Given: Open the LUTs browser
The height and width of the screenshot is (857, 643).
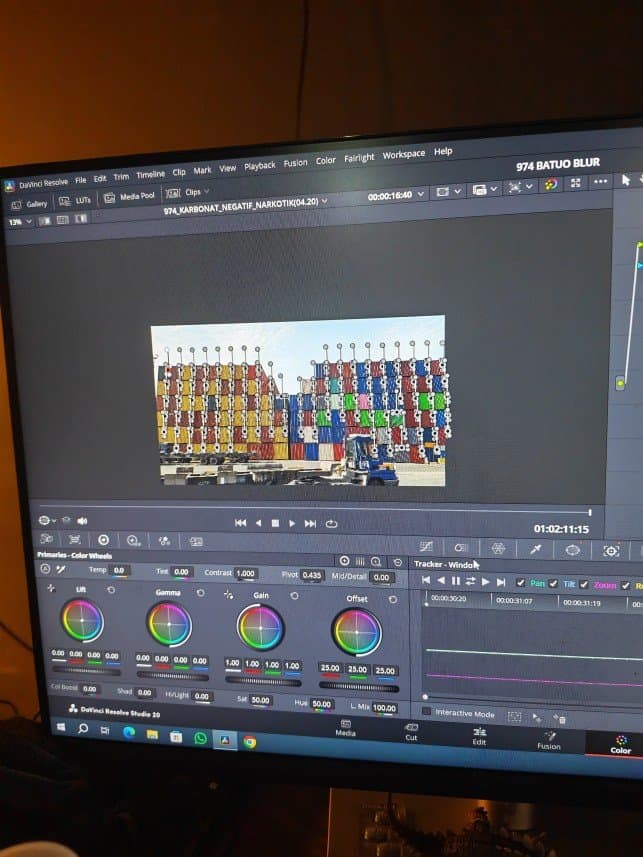Looking at the screenshot, I should (x=75, y=201).
